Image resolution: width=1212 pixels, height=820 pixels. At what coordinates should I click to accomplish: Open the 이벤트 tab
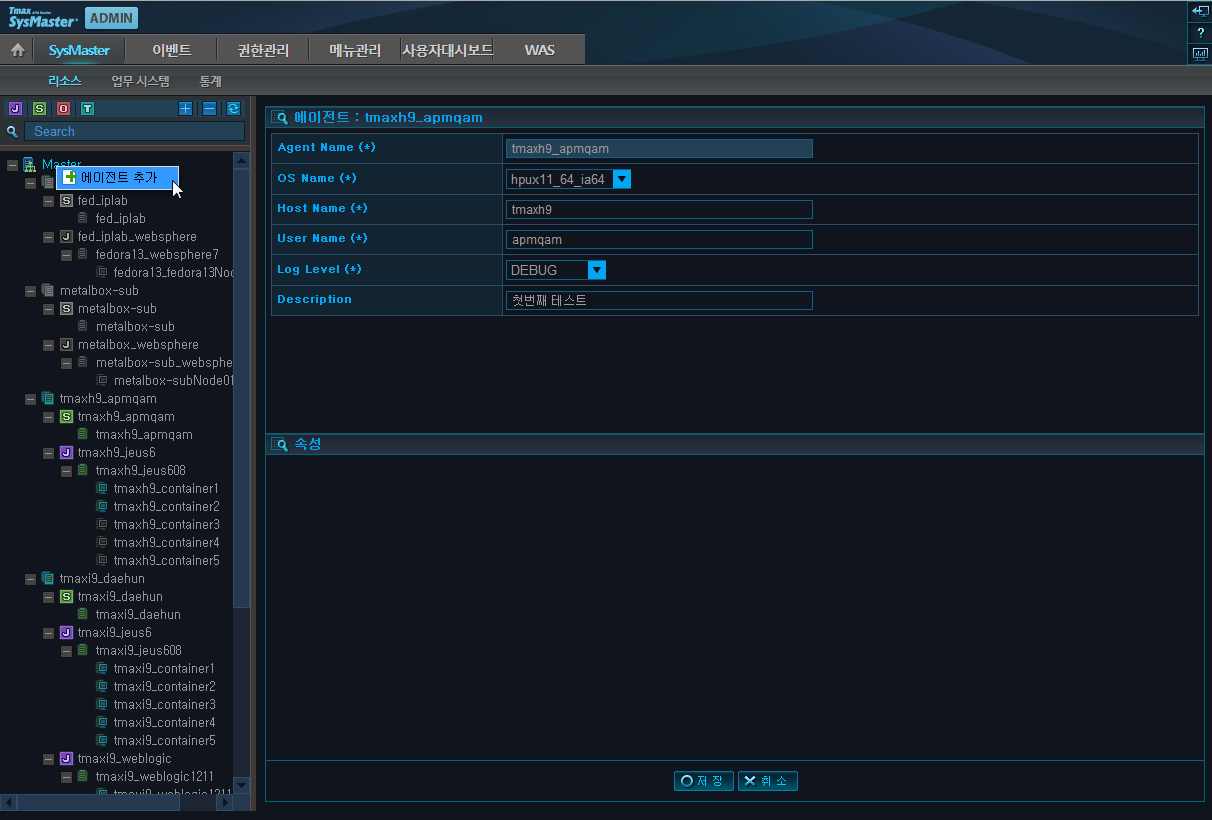171,50
